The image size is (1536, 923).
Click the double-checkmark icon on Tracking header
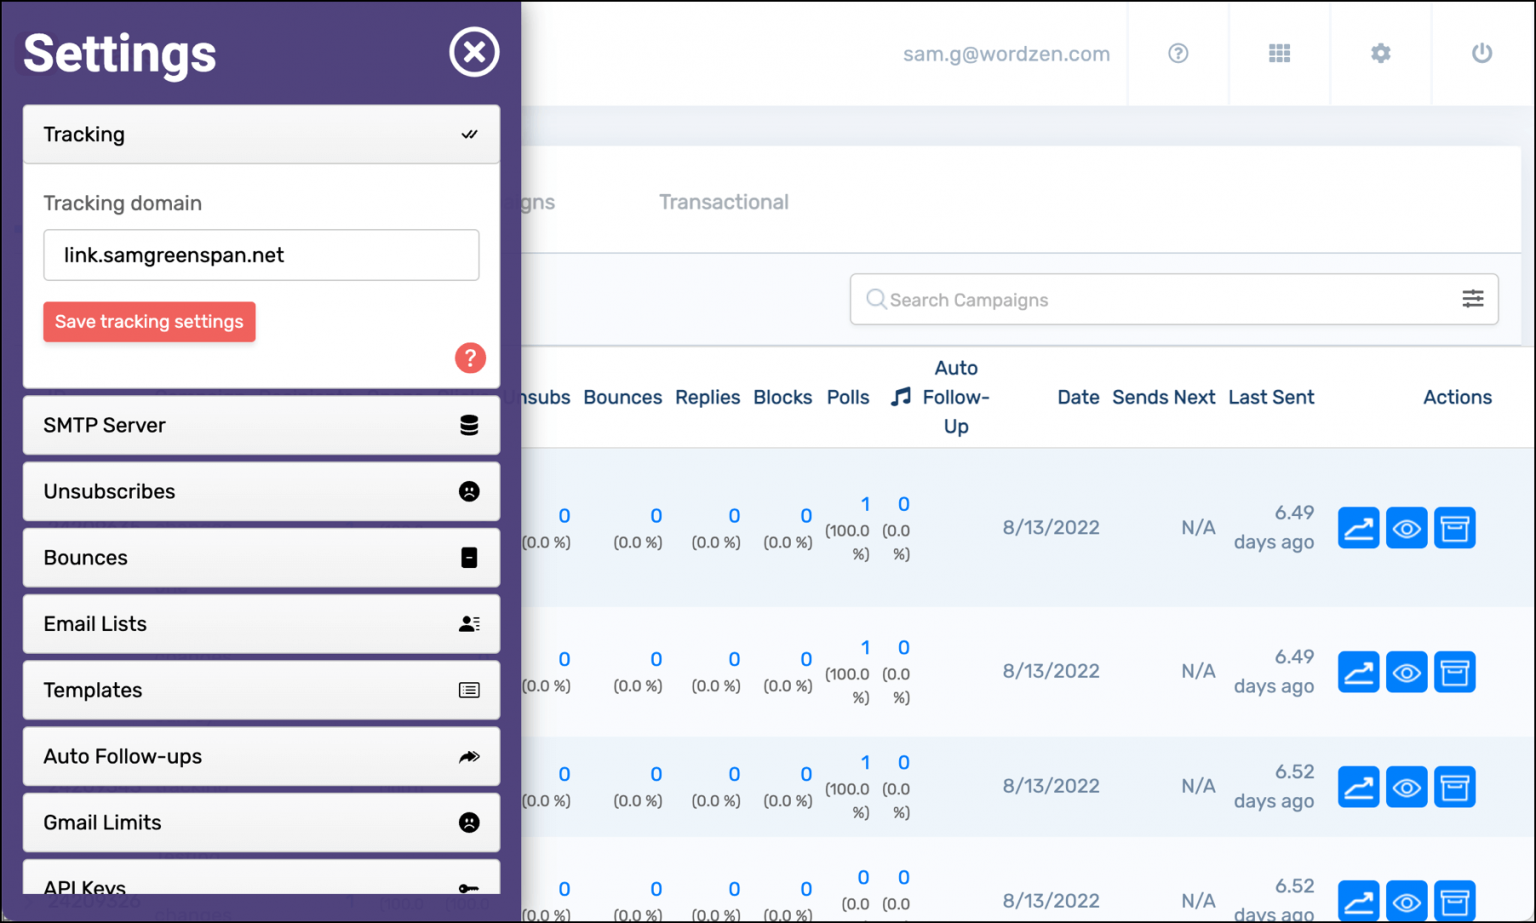pyautogui.click(x=469, y=133)
